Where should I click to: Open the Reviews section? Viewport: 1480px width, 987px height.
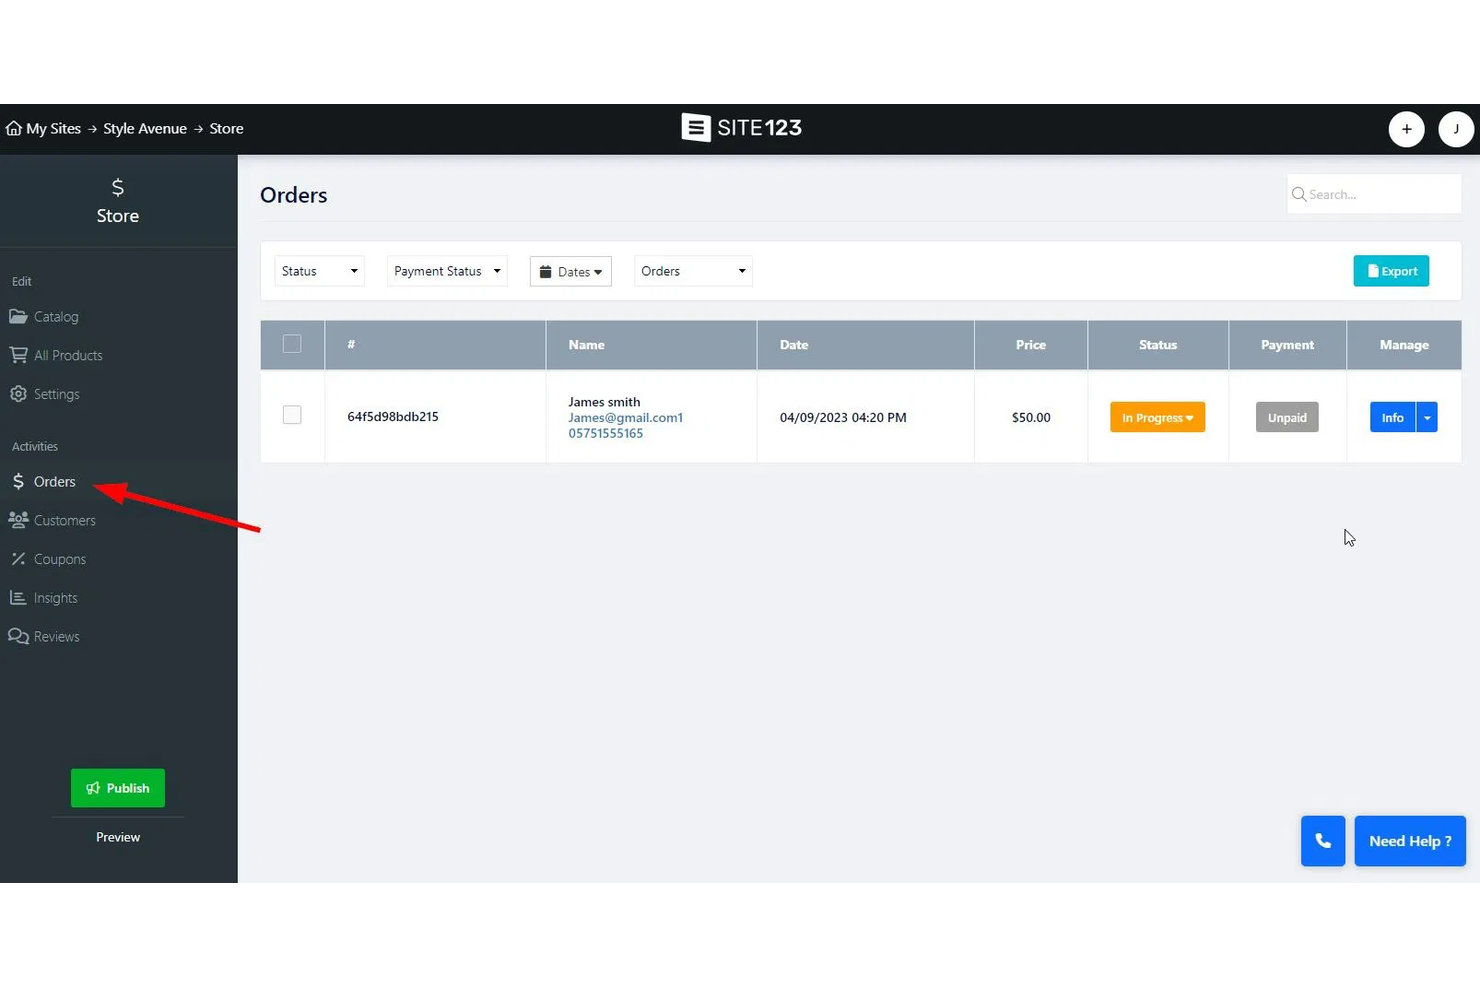point(55,636)
